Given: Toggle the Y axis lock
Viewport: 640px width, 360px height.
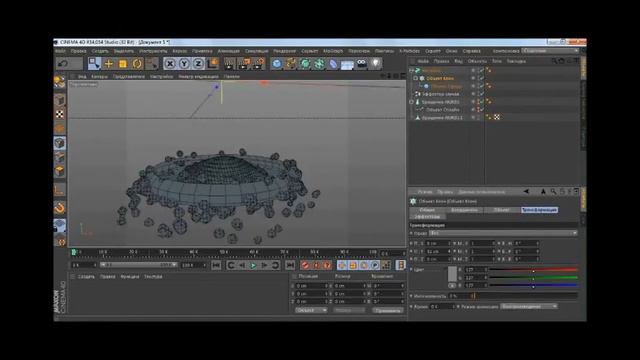Looking at the screenshot, I should (184, 64).
